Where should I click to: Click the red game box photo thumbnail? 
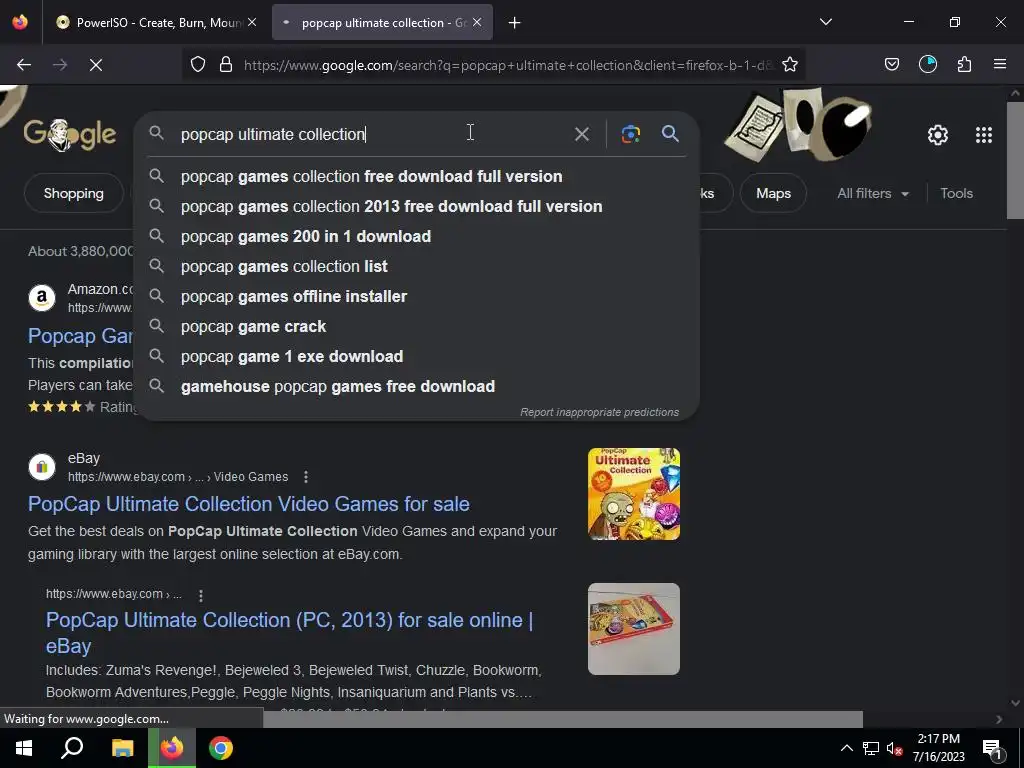coord(633,629)
